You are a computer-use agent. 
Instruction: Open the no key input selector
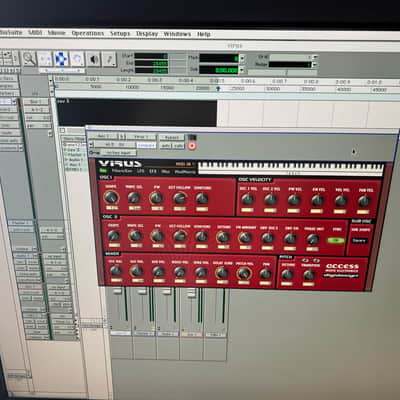coord(119,153)
